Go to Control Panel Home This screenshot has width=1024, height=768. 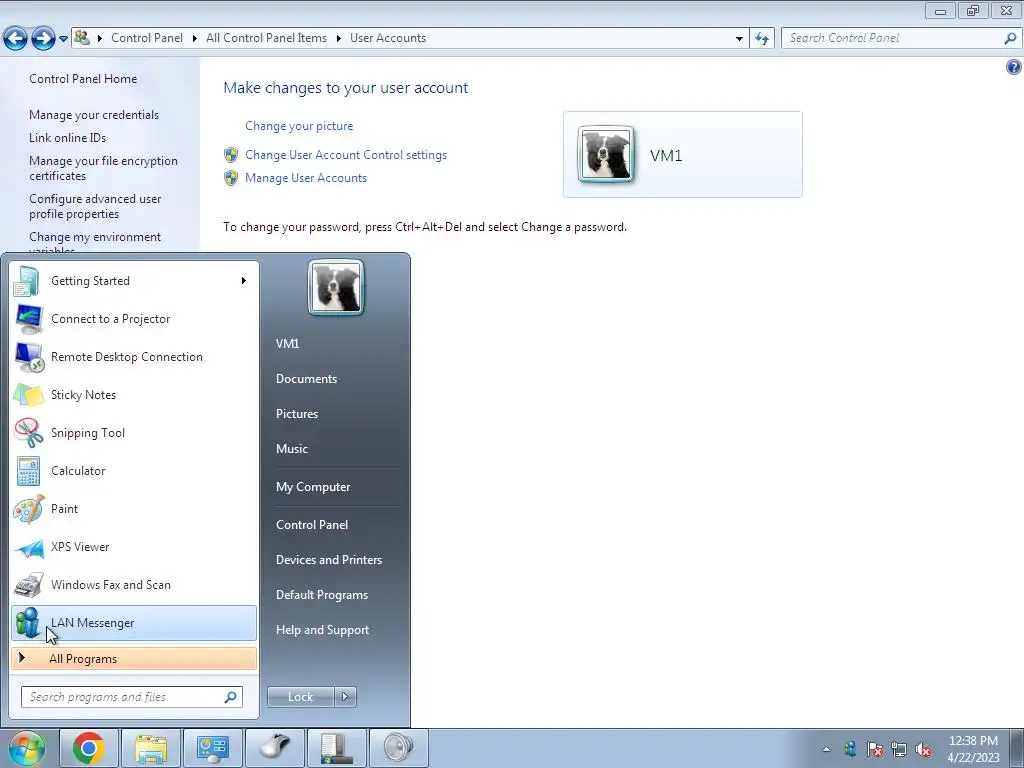(83, 79)
